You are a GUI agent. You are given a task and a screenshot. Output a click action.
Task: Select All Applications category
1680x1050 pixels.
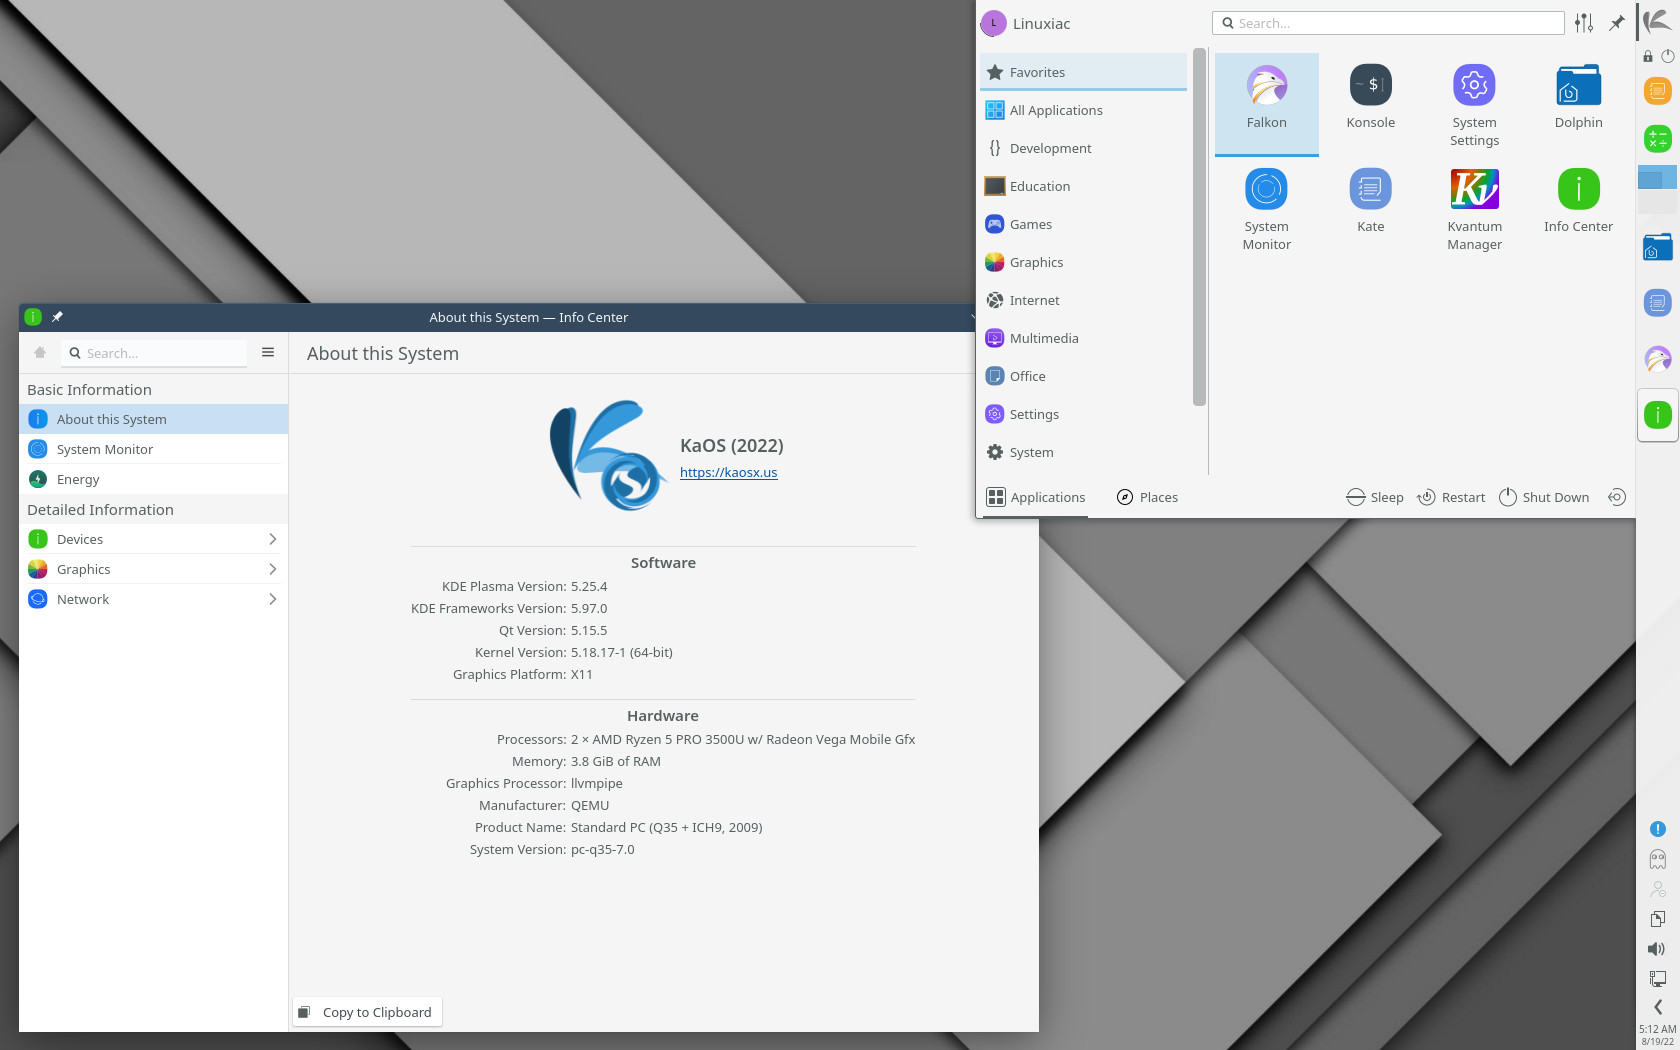coord(1083,110)
